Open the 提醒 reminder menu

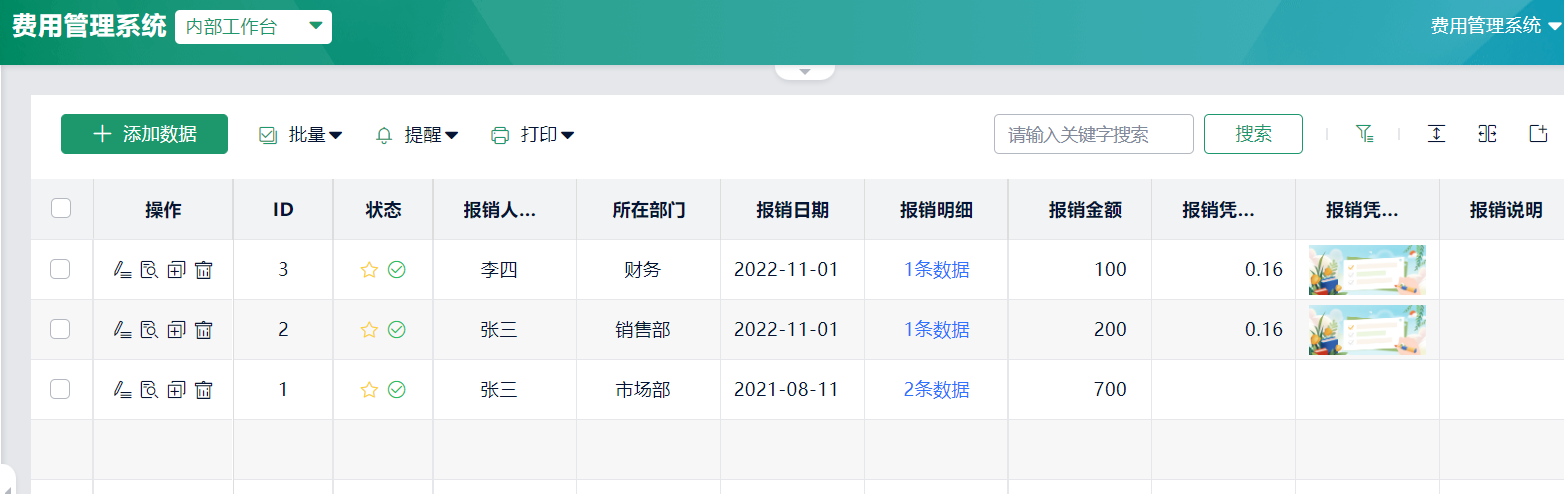[417, 135]
